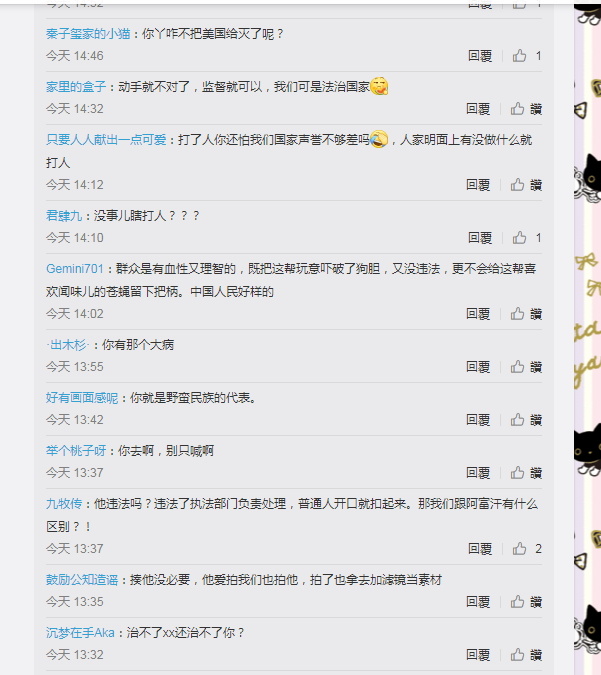Reply to 举个桃子呀 at 13:37
Viewport: 601px width, 675px height.
tap(478, 473)
